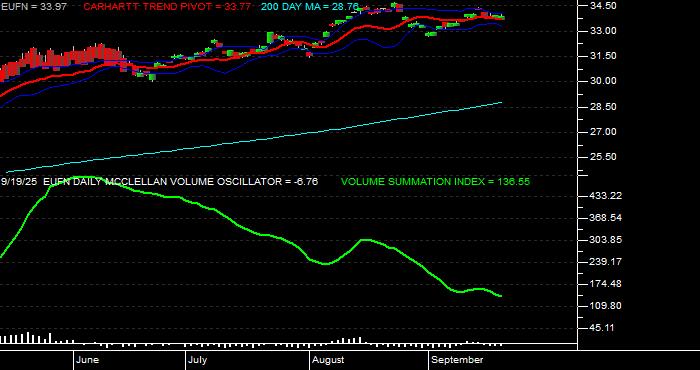700x370 pixels.
Task: Click the 239.17 summation axis value
Action: coord(606,262)
